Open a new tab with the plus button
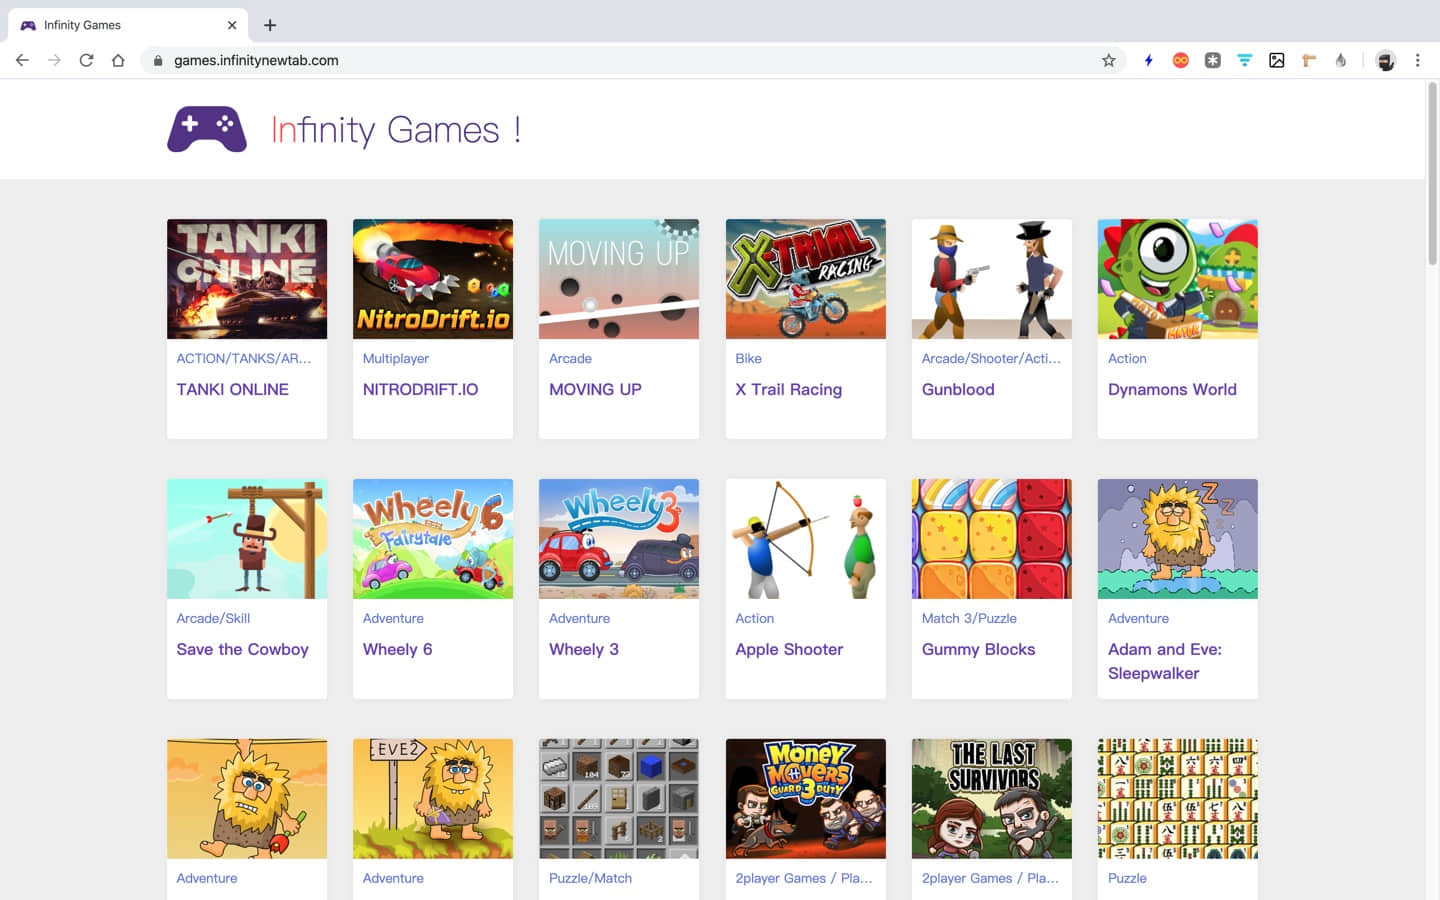 click(x=270, y=25)
